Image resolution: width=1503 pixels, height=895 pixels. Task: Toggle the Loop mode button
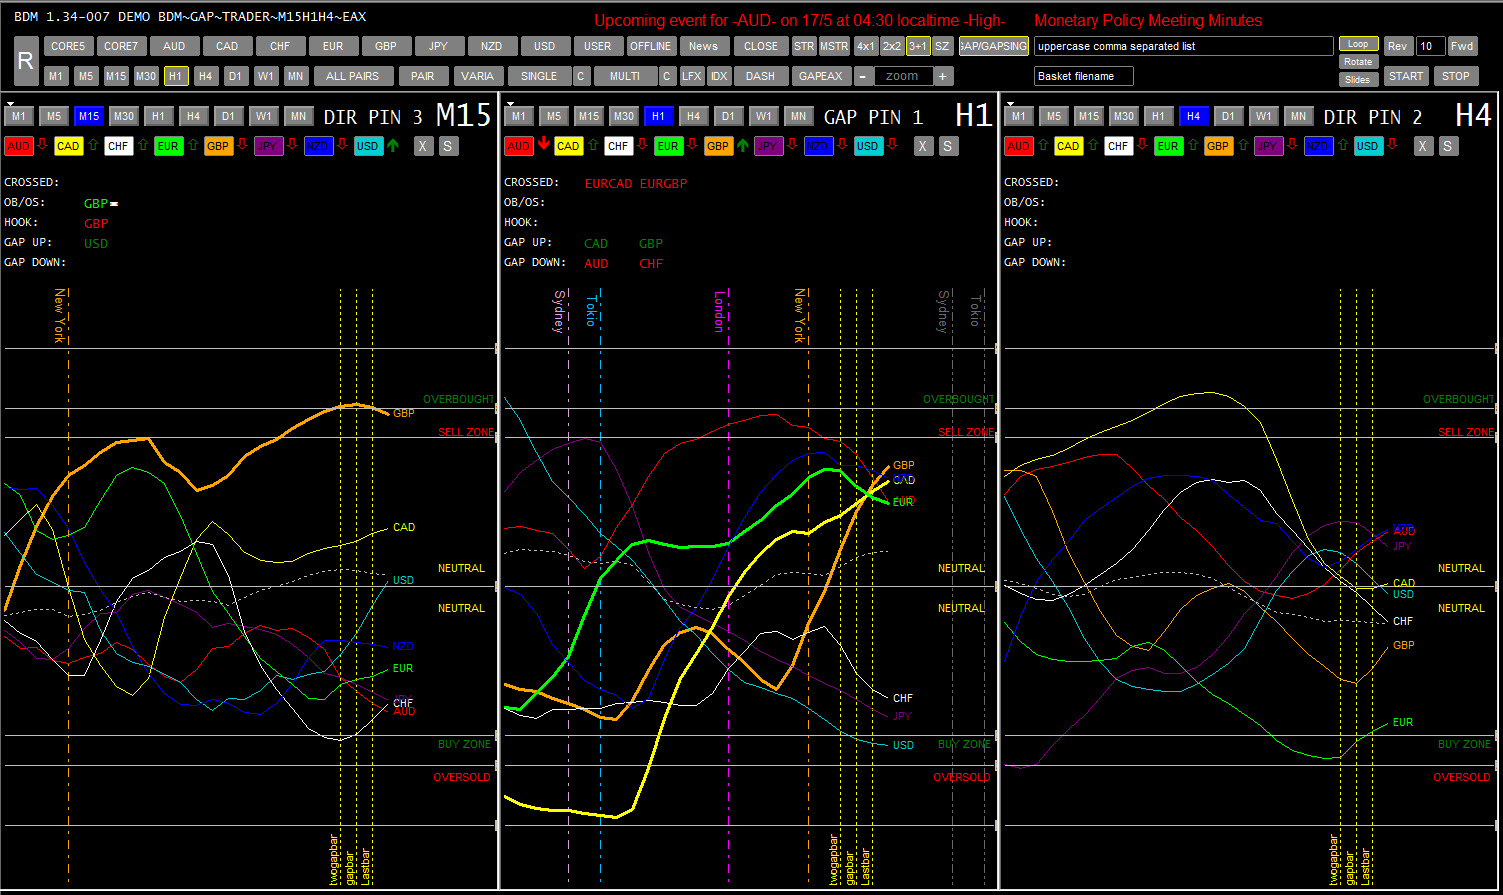pos(1358,44)
